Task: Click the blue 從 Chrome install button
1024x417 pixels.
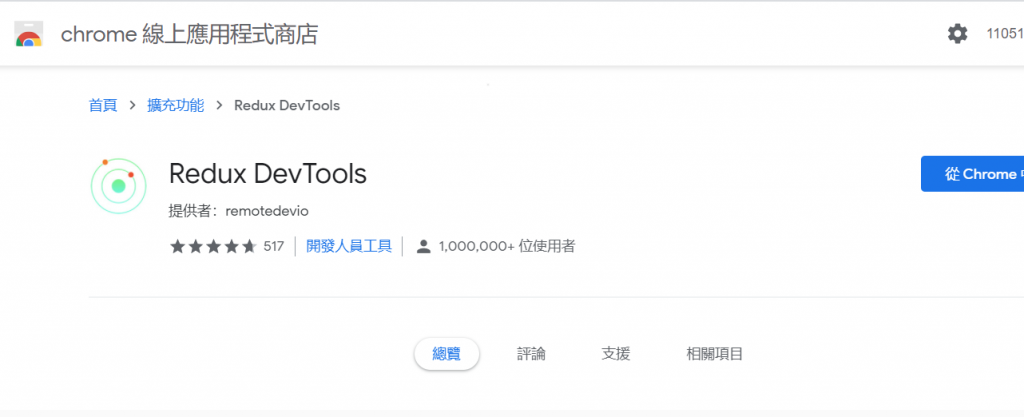Action: tap(972, 174)
